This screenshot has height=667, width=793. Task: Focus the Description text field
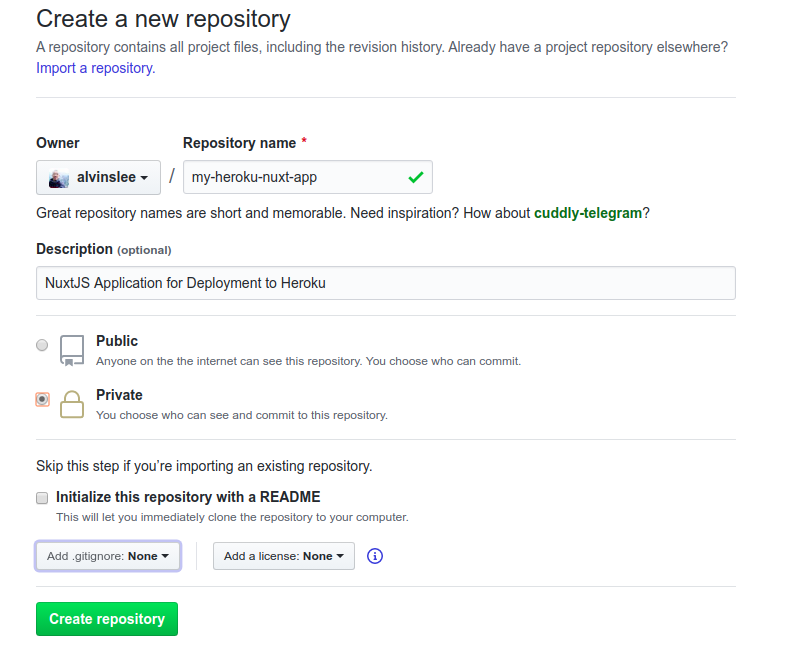(x=385, y=283)
